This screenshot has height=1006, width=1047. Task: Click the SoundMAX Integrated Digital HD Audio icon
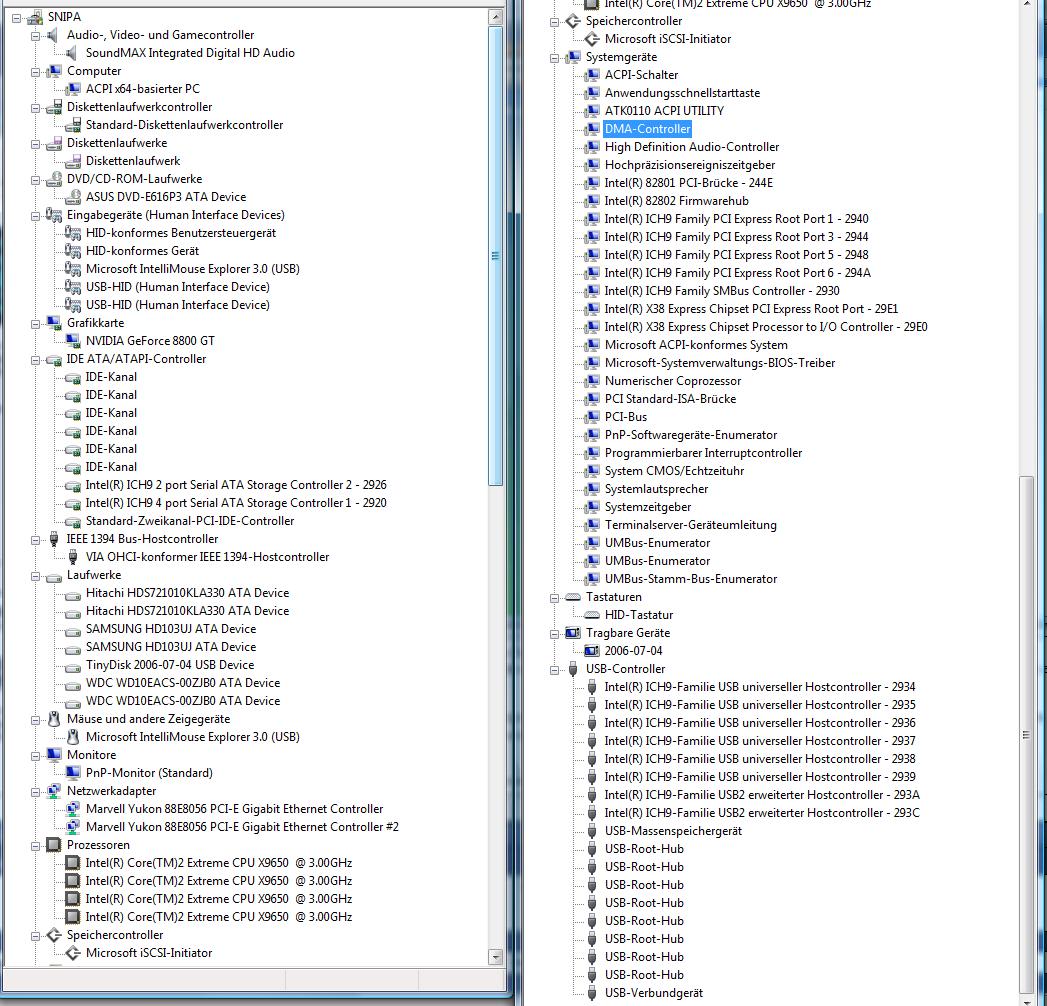[73, 53]
